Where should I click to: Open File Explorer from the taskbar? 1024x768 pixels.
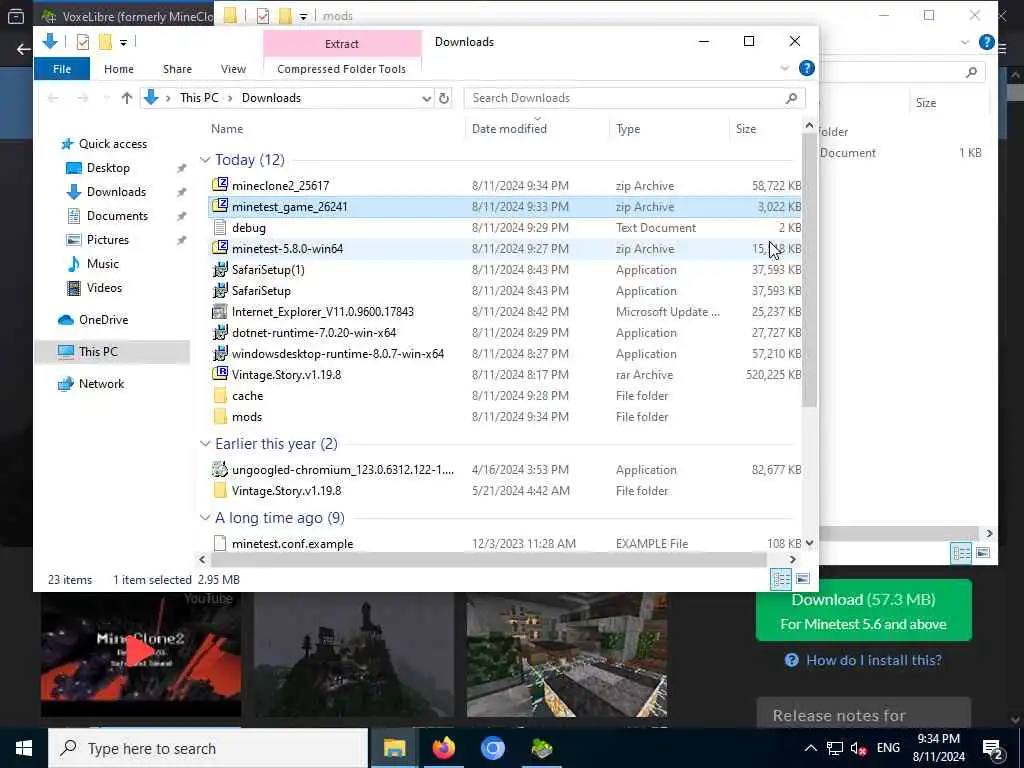pos(394,748)
